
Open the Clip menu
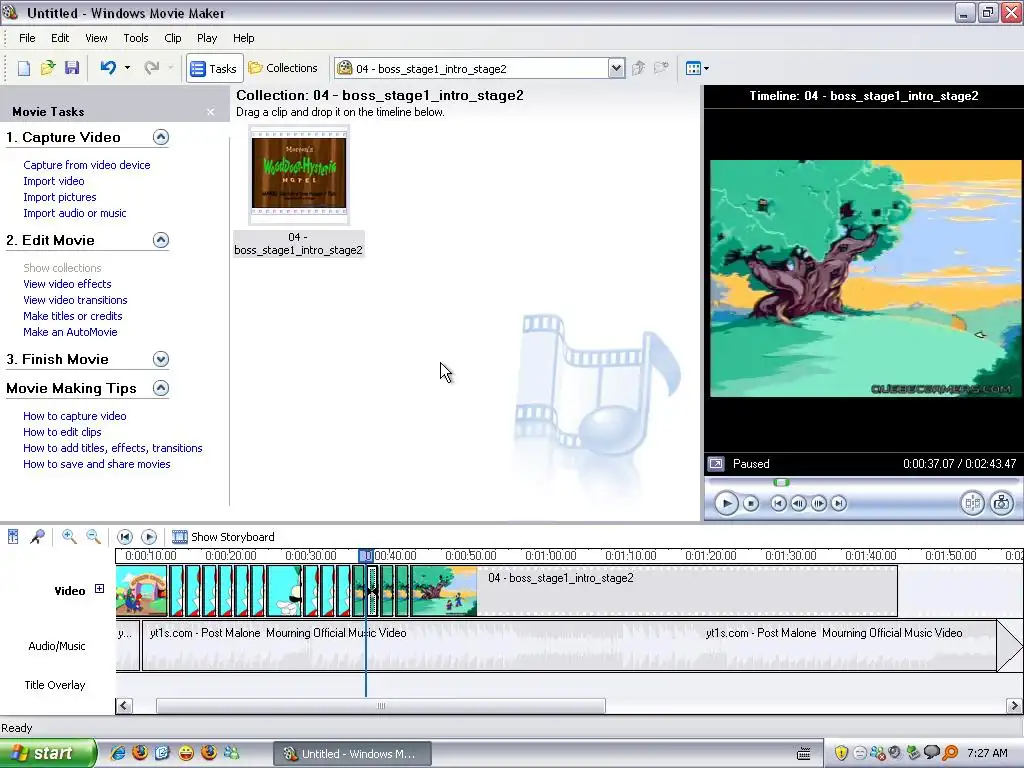click(x=173, y=38)
